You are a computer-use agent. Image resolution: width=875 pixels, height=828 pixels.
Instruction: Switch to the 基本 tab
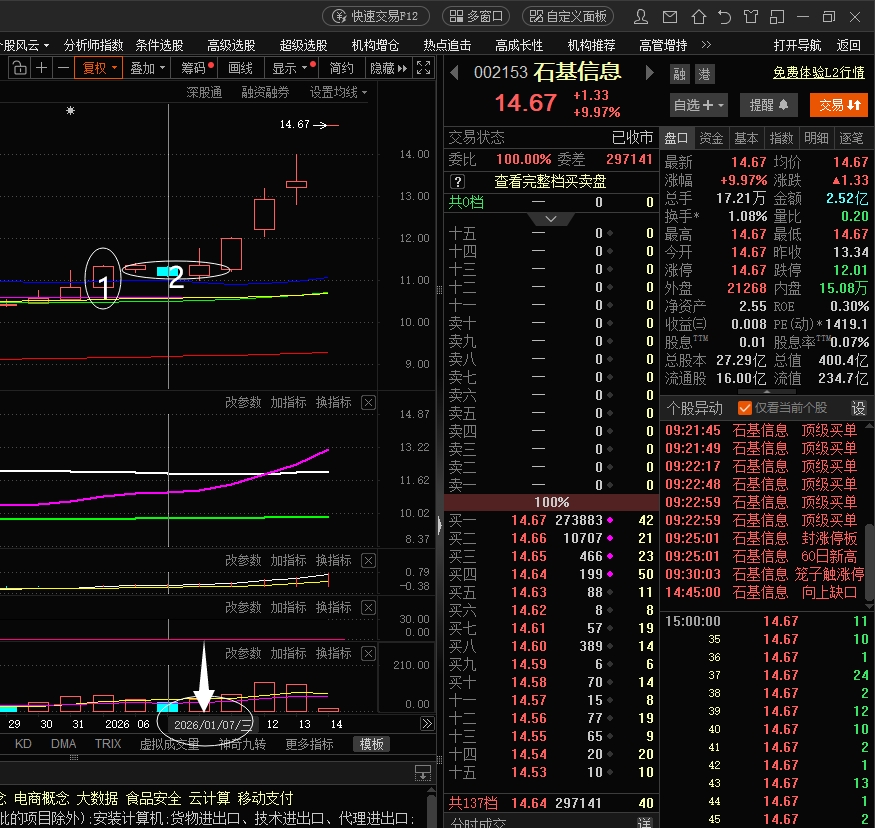(x=746, y=138)
